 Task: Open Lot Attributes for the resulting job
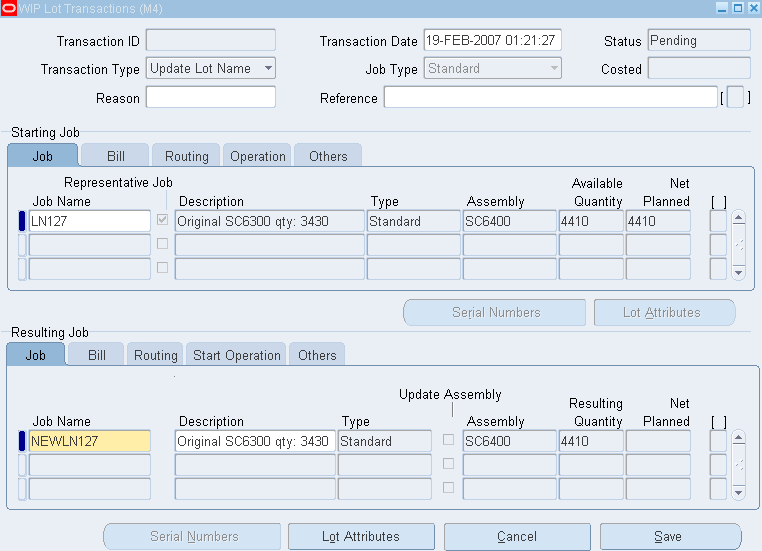[362, 536]
